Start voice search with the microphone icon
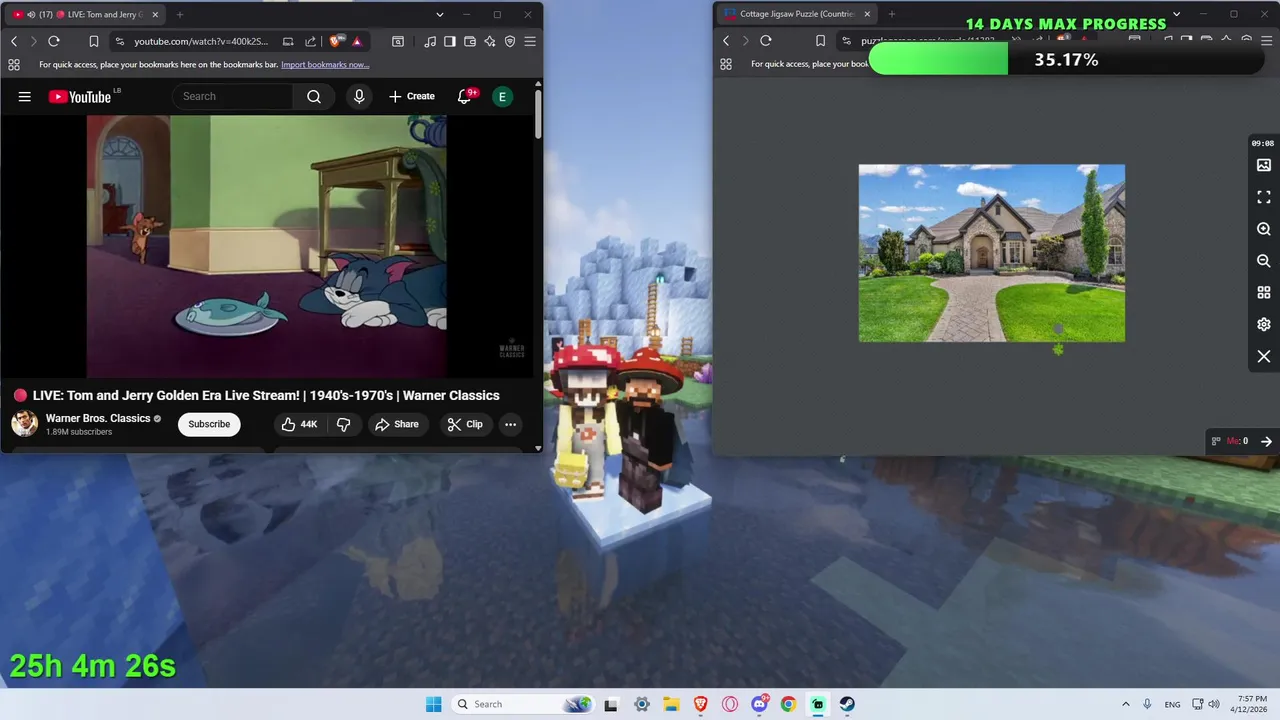The height and width of the screenshot is (720, 1280). (x=359, y=97)
